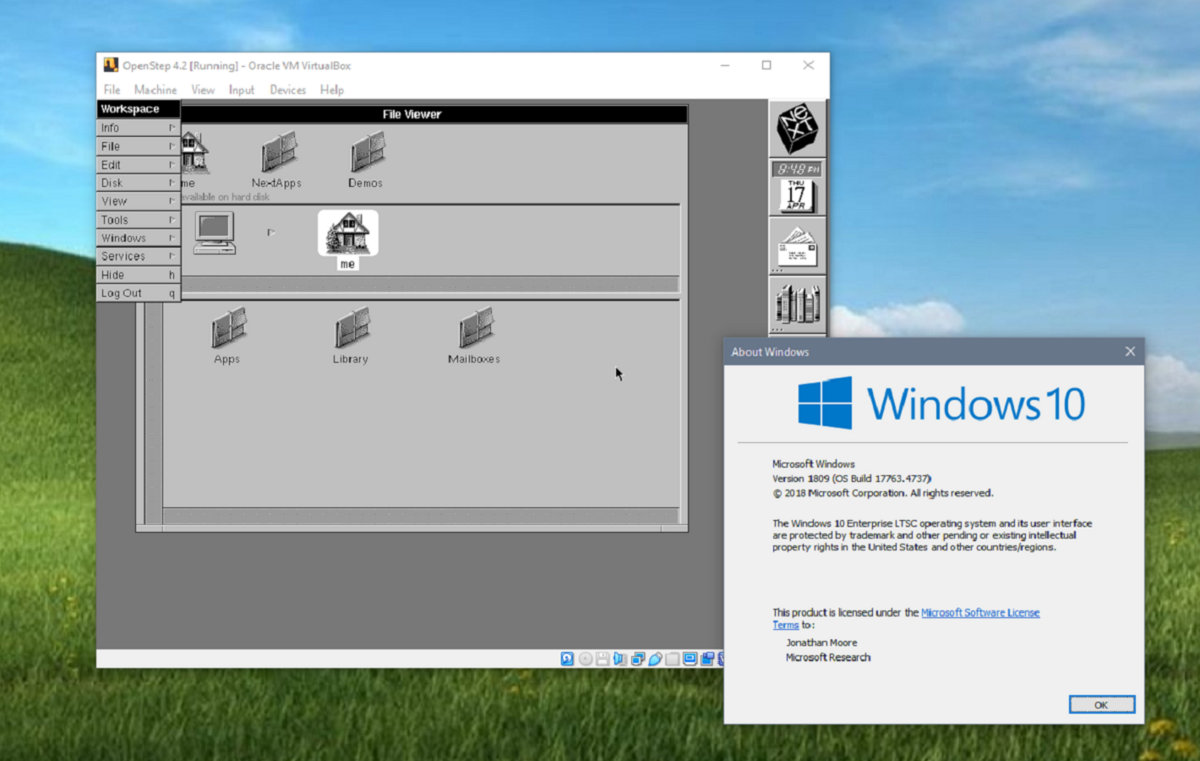Open the Demos folder icon
This screenshot has width=1200, height=761.
click(366, 153)
